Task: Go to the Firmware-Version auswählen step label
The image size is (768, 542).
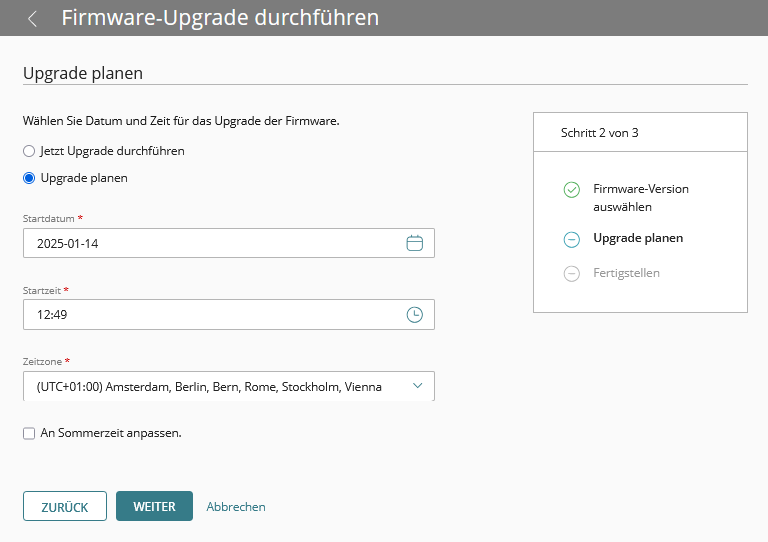Action: click(640, 197)
